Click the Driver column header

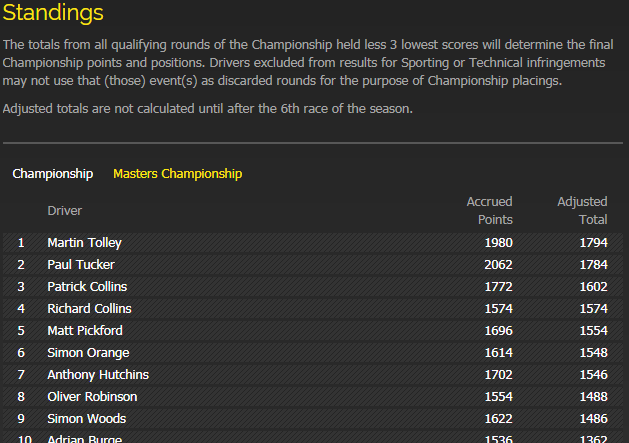click(x=65, y=211)
